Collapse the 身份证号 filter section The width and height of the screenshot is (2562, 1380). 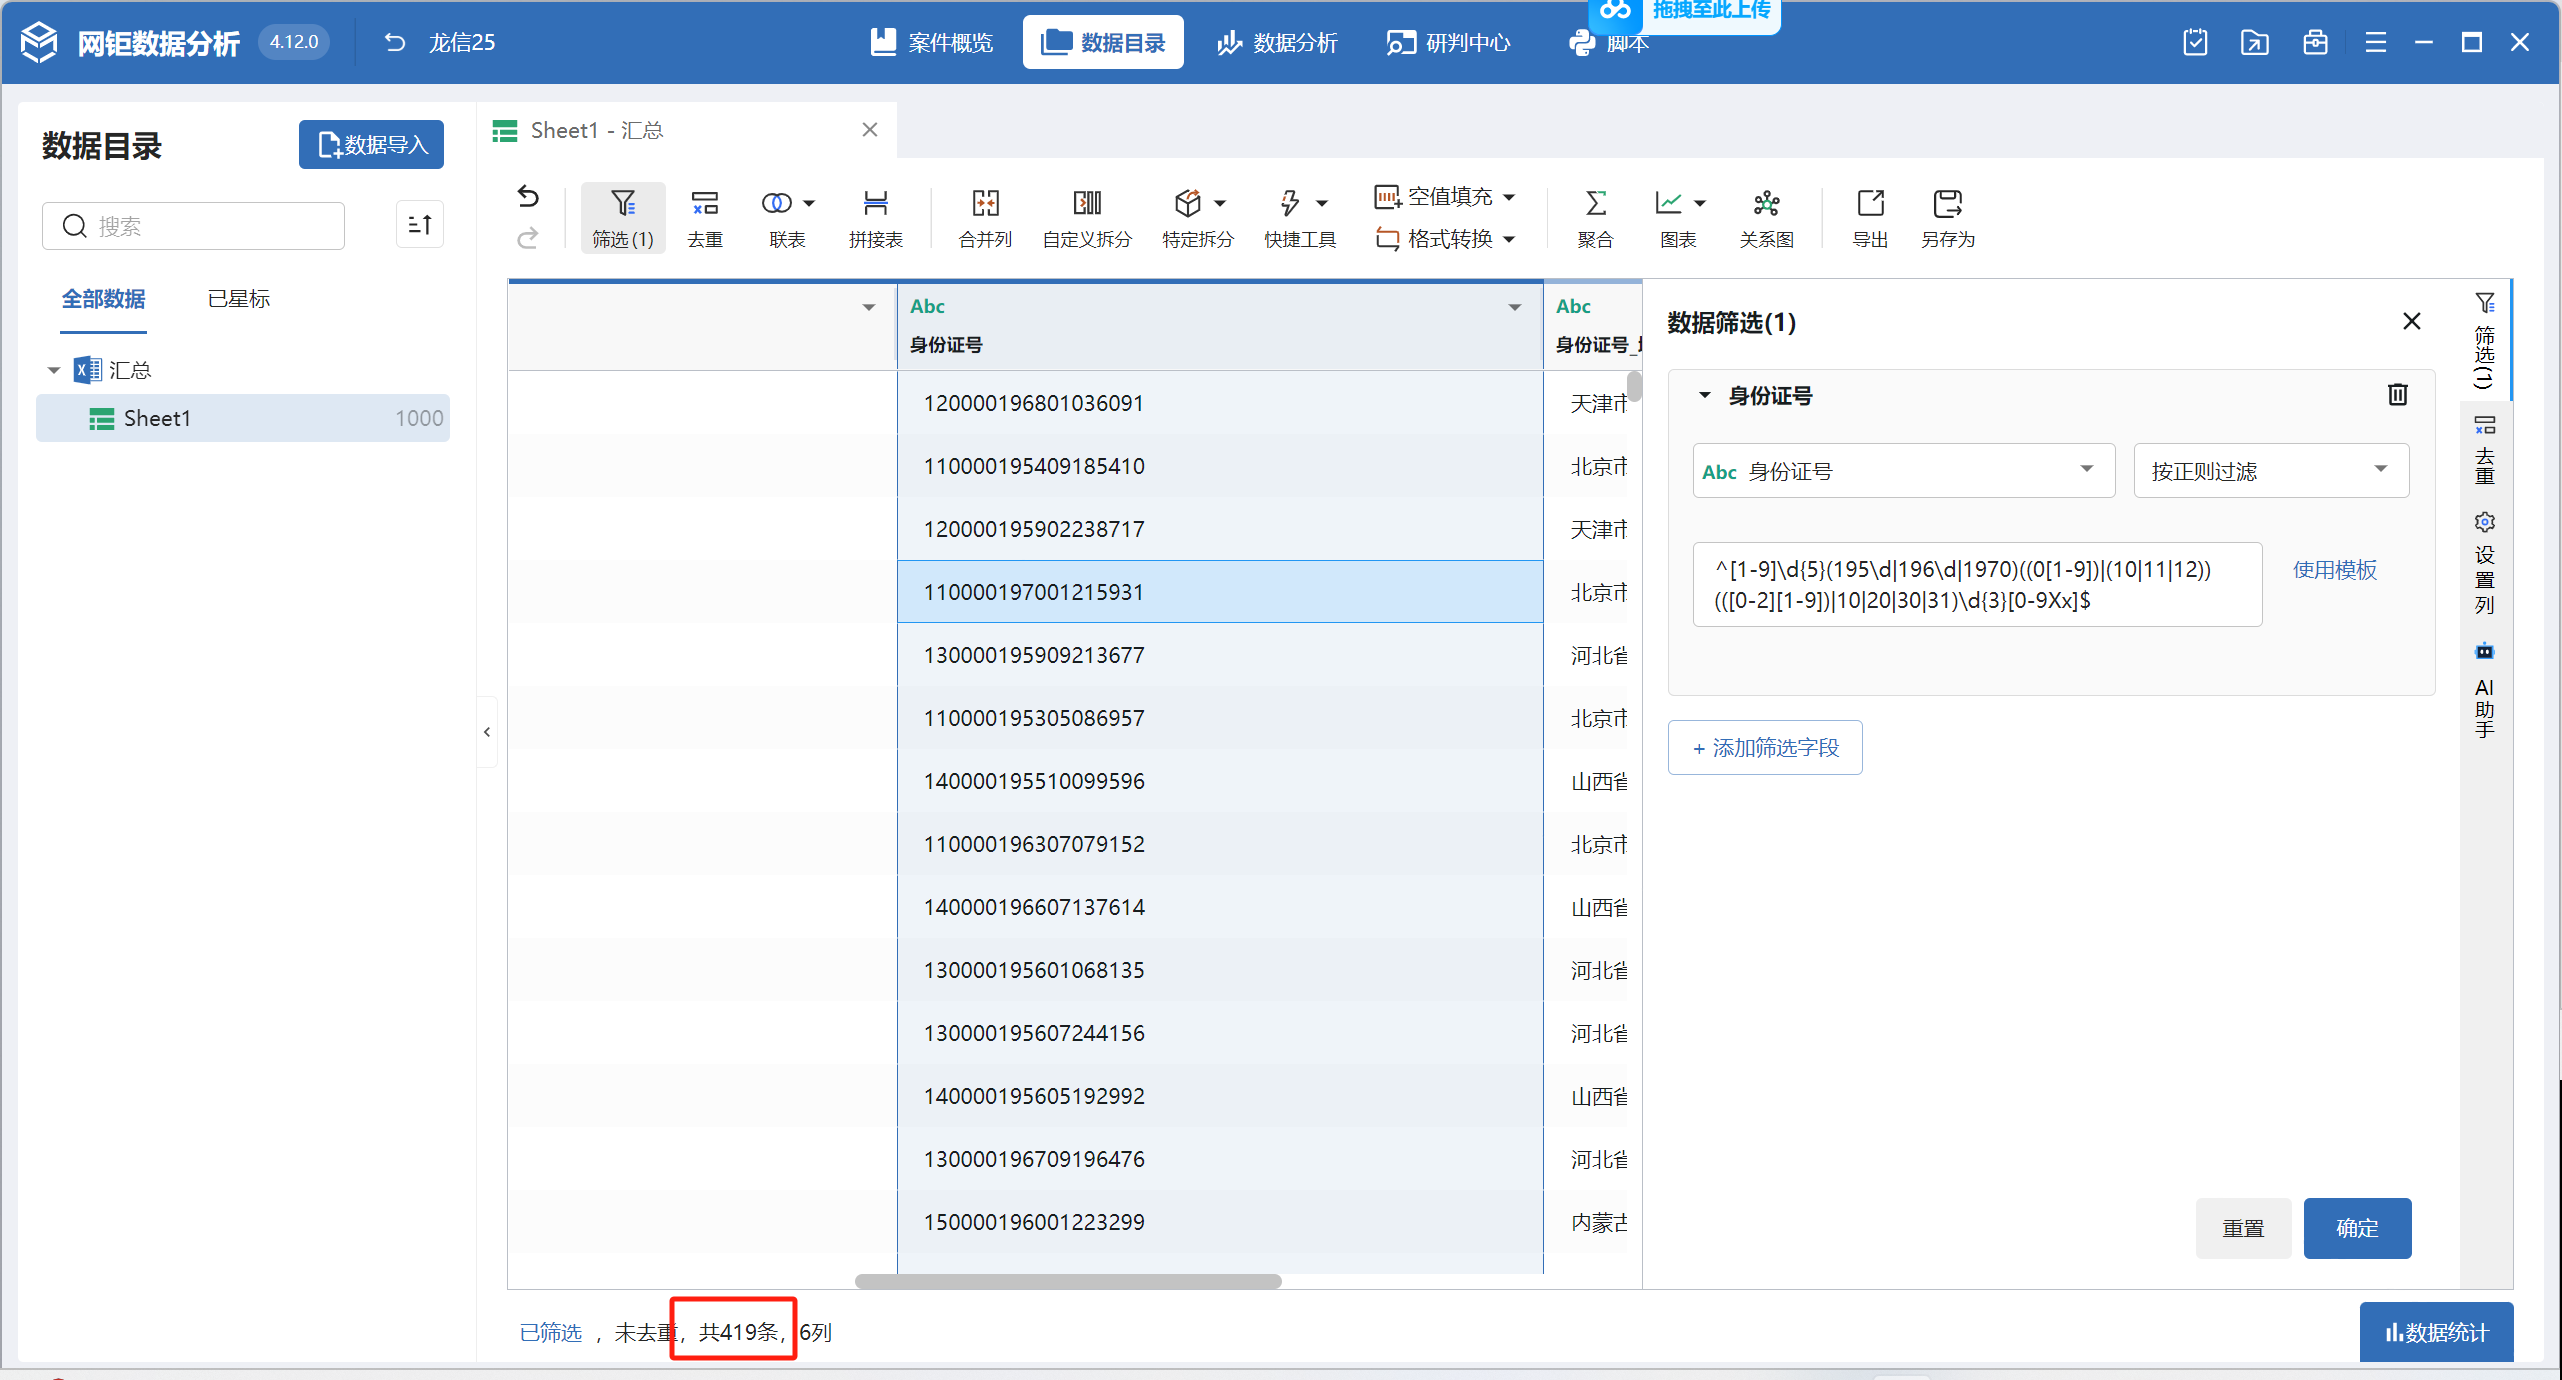coord(1705,395)
